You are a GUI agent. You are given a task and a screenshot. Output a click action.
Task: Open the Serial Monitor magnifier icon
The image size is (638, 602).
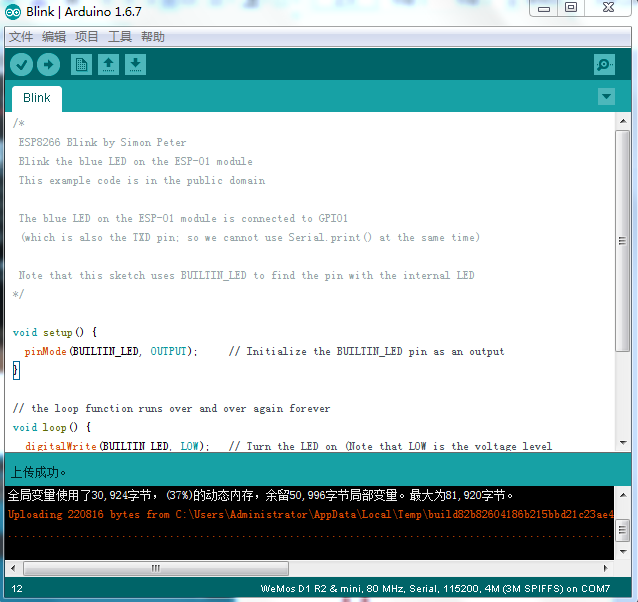(x=604, y=65)
